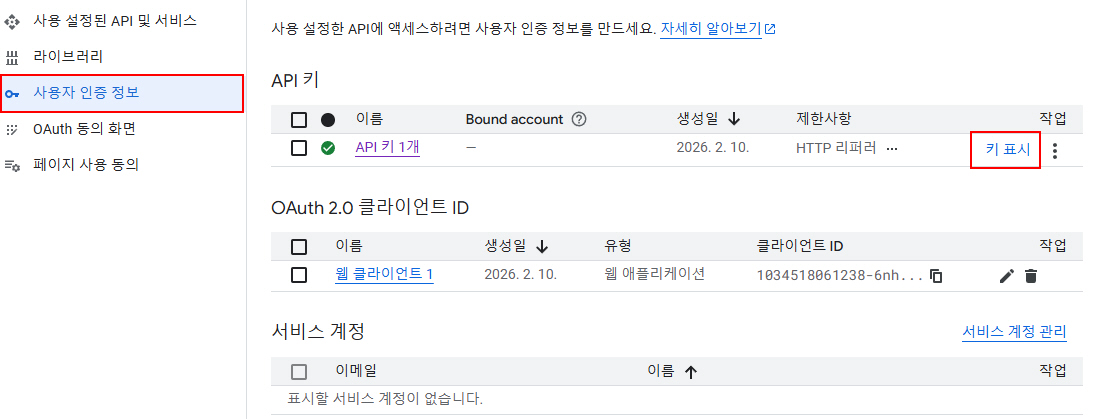Click the 키 표시 button
The height and width of the screenshot is (419, 1094).
point(1006,149)
